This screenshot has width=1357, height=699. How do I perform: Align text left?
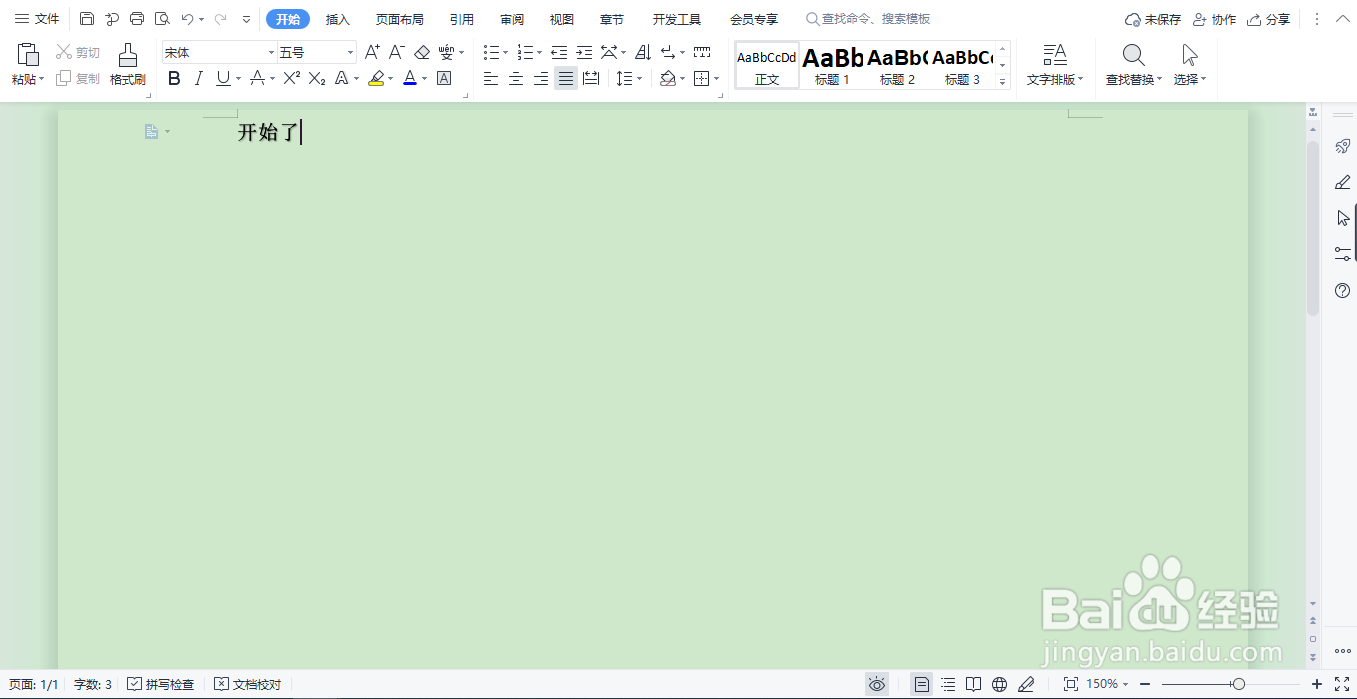click(x=491, y=78)
